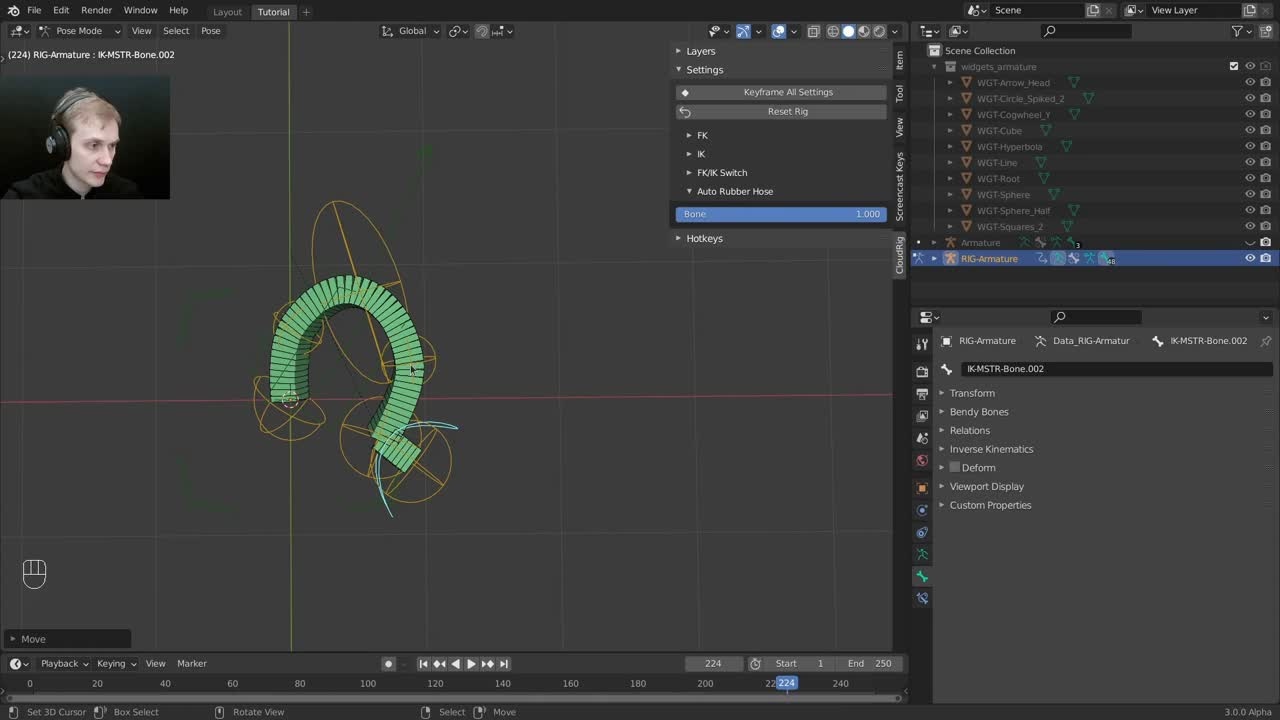Open the Object Data armature properties tab

(922, 554)
